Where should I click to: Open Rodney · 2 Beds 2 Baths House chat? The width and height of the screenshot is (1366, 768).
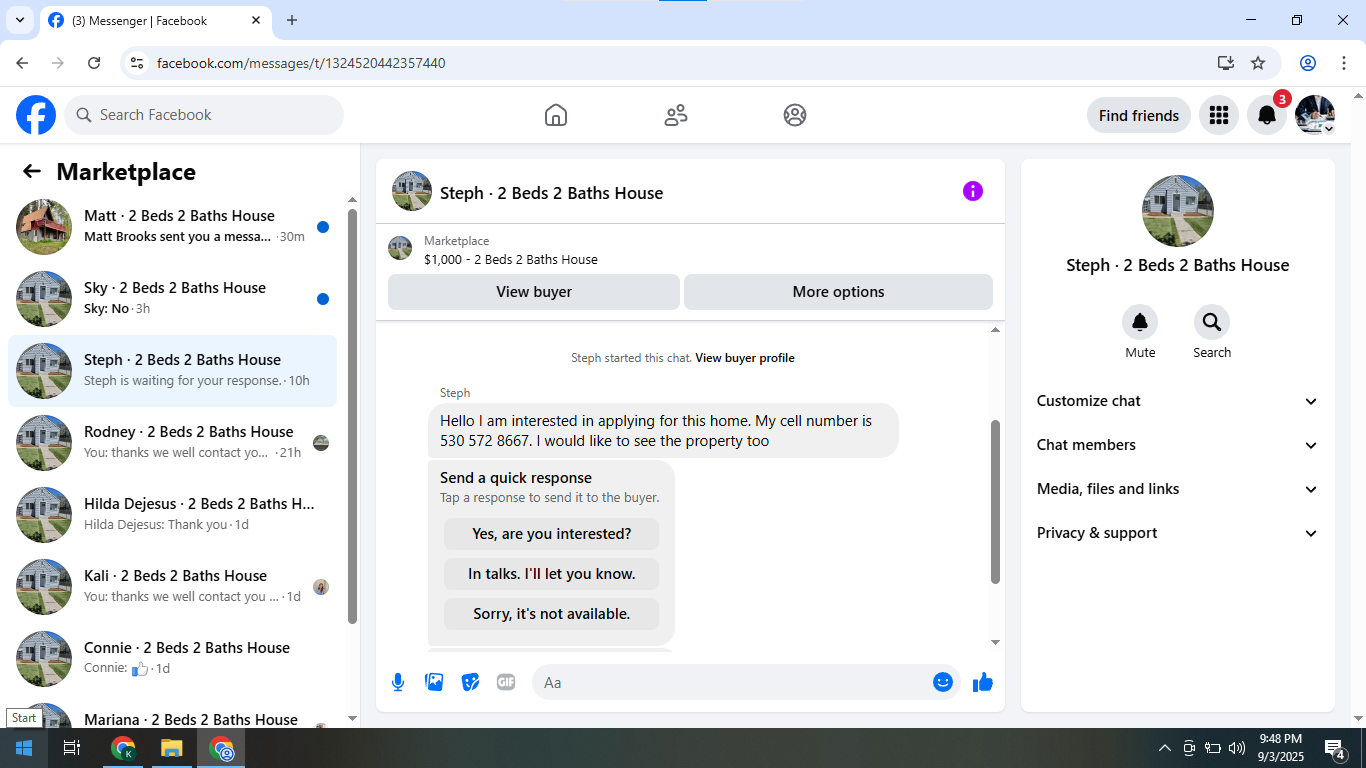[x=173, y=443]
